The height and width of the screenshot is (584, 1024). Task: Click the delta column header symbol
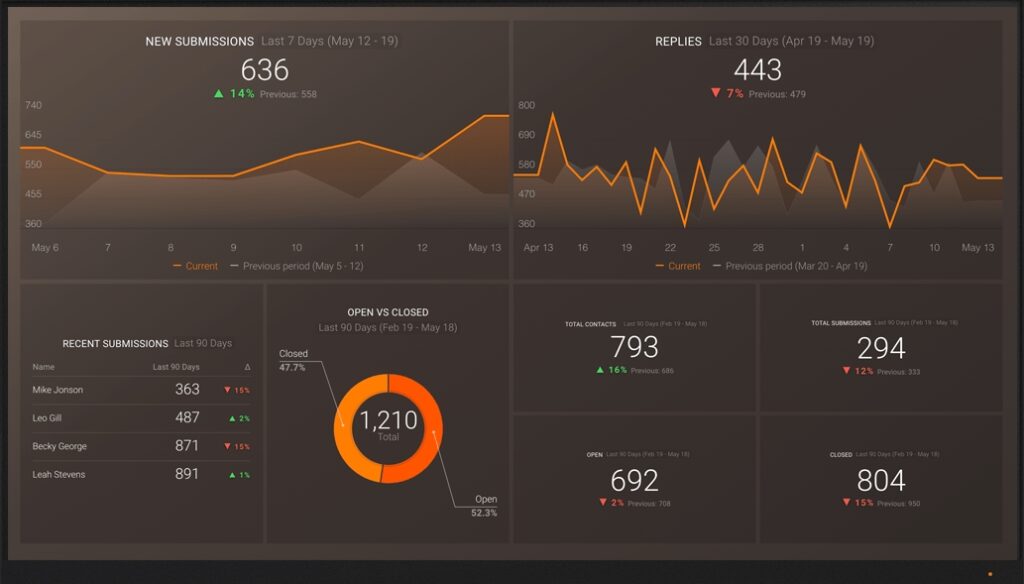[247, 367]
